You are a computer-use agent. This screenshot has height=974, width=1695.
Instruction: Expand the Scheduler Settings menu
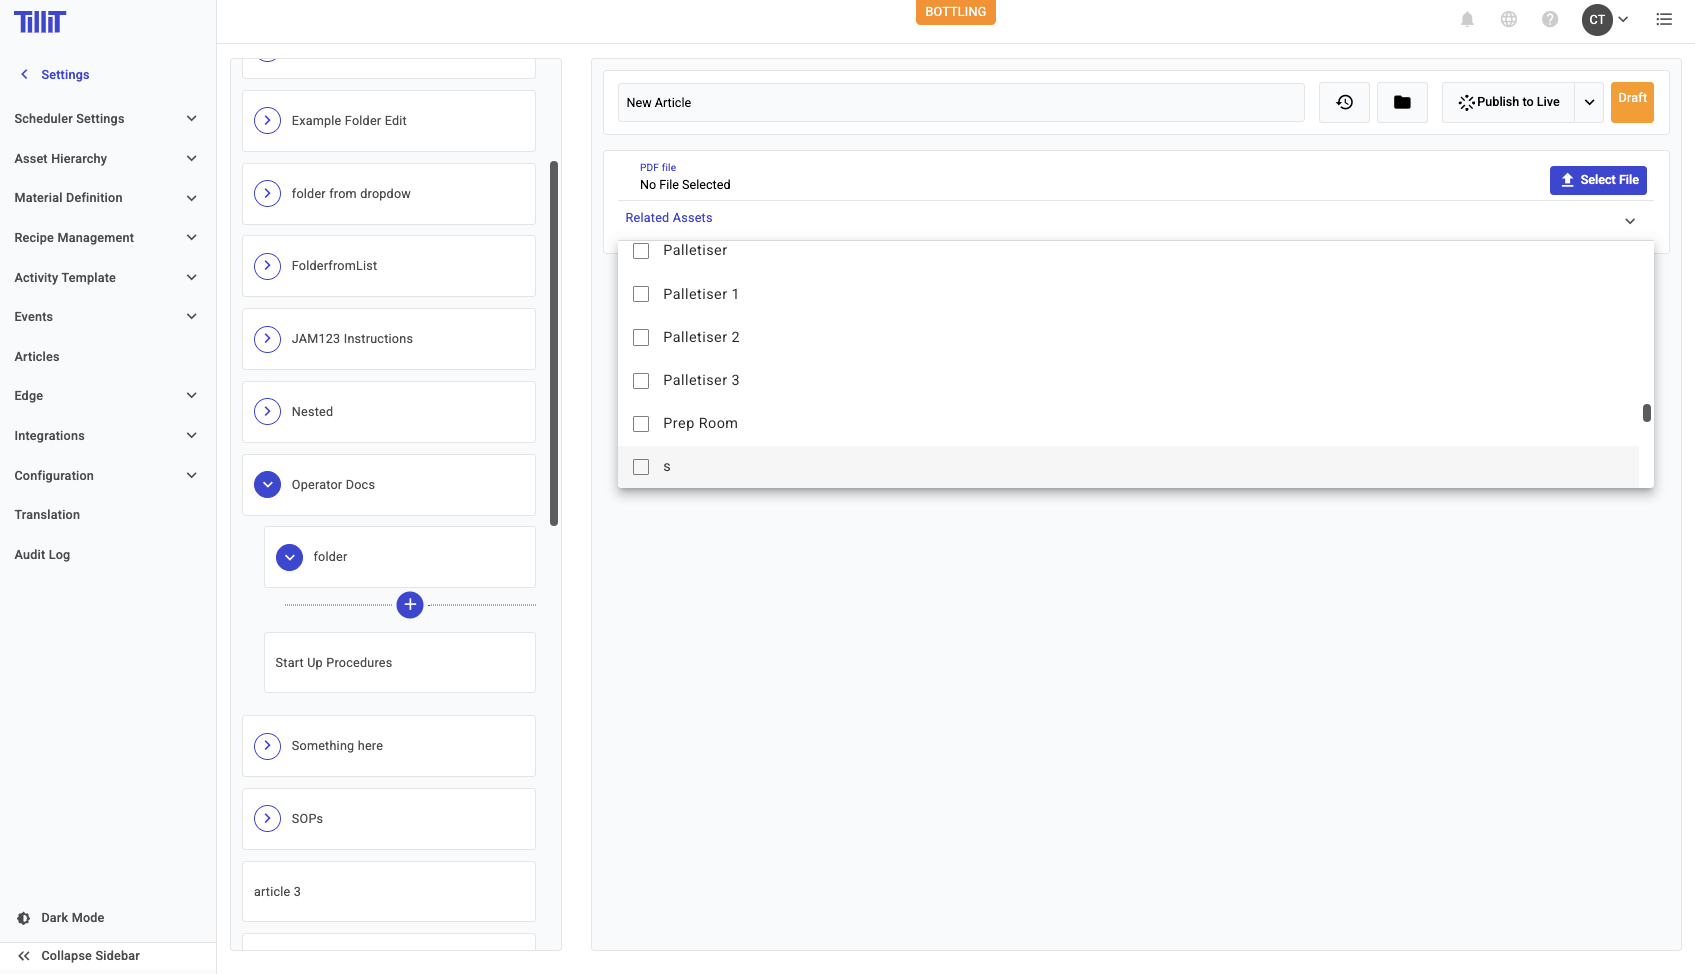pyautogui.click(x=105, y=119)
